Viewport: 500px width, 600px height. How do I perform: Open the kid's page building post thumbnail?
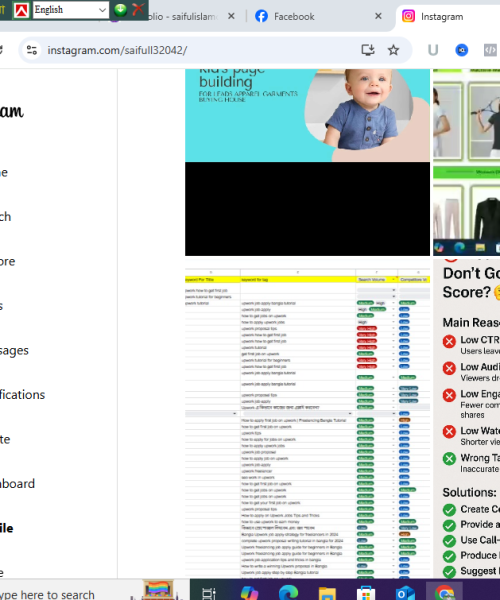308,115
